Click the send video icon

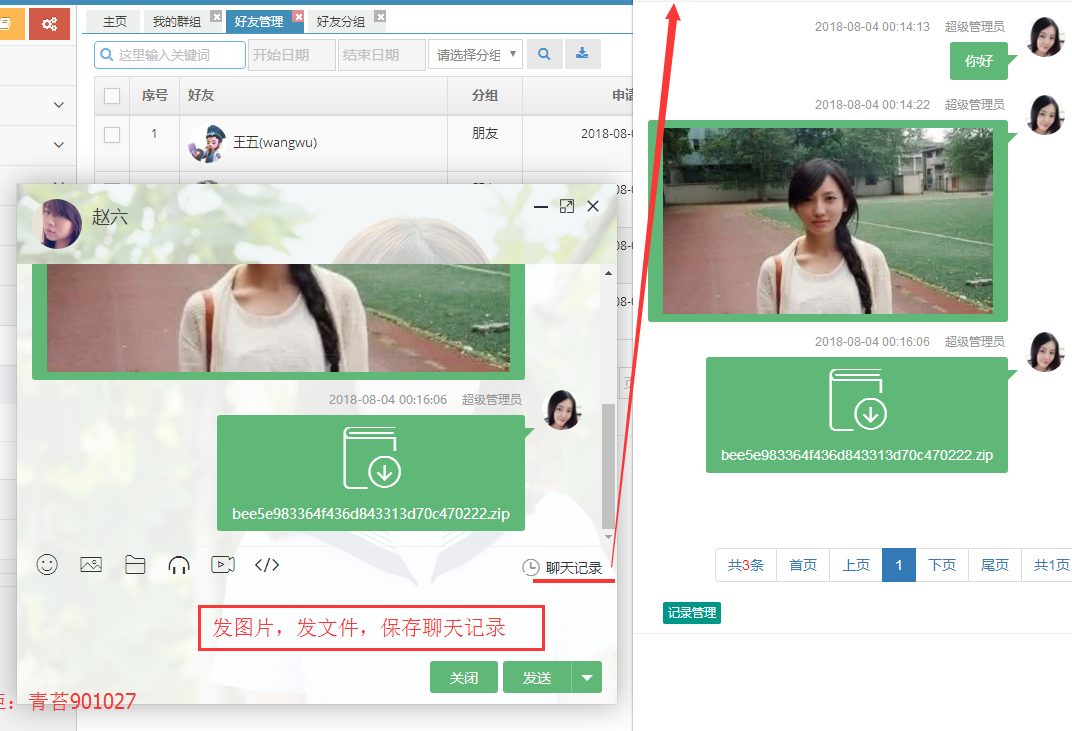[x=223, y=564]
